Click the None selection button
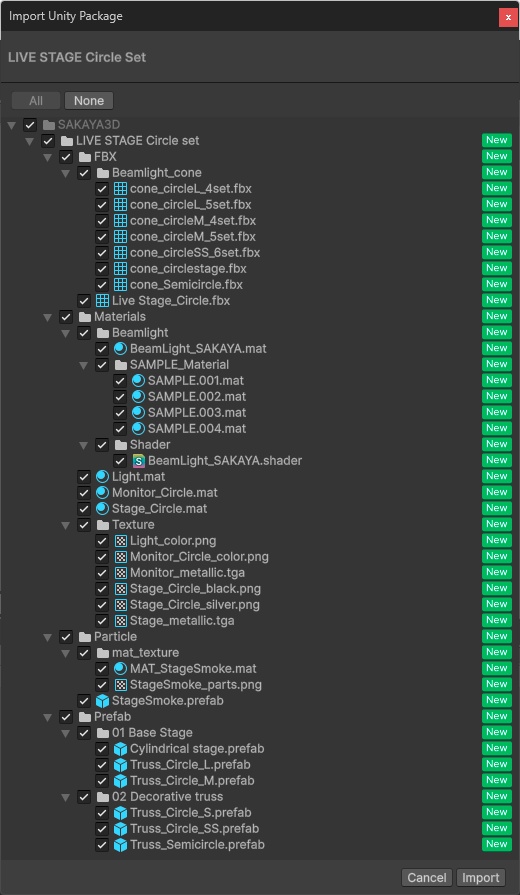The width and height of the screenshot is (520, 895). (88, 101)
